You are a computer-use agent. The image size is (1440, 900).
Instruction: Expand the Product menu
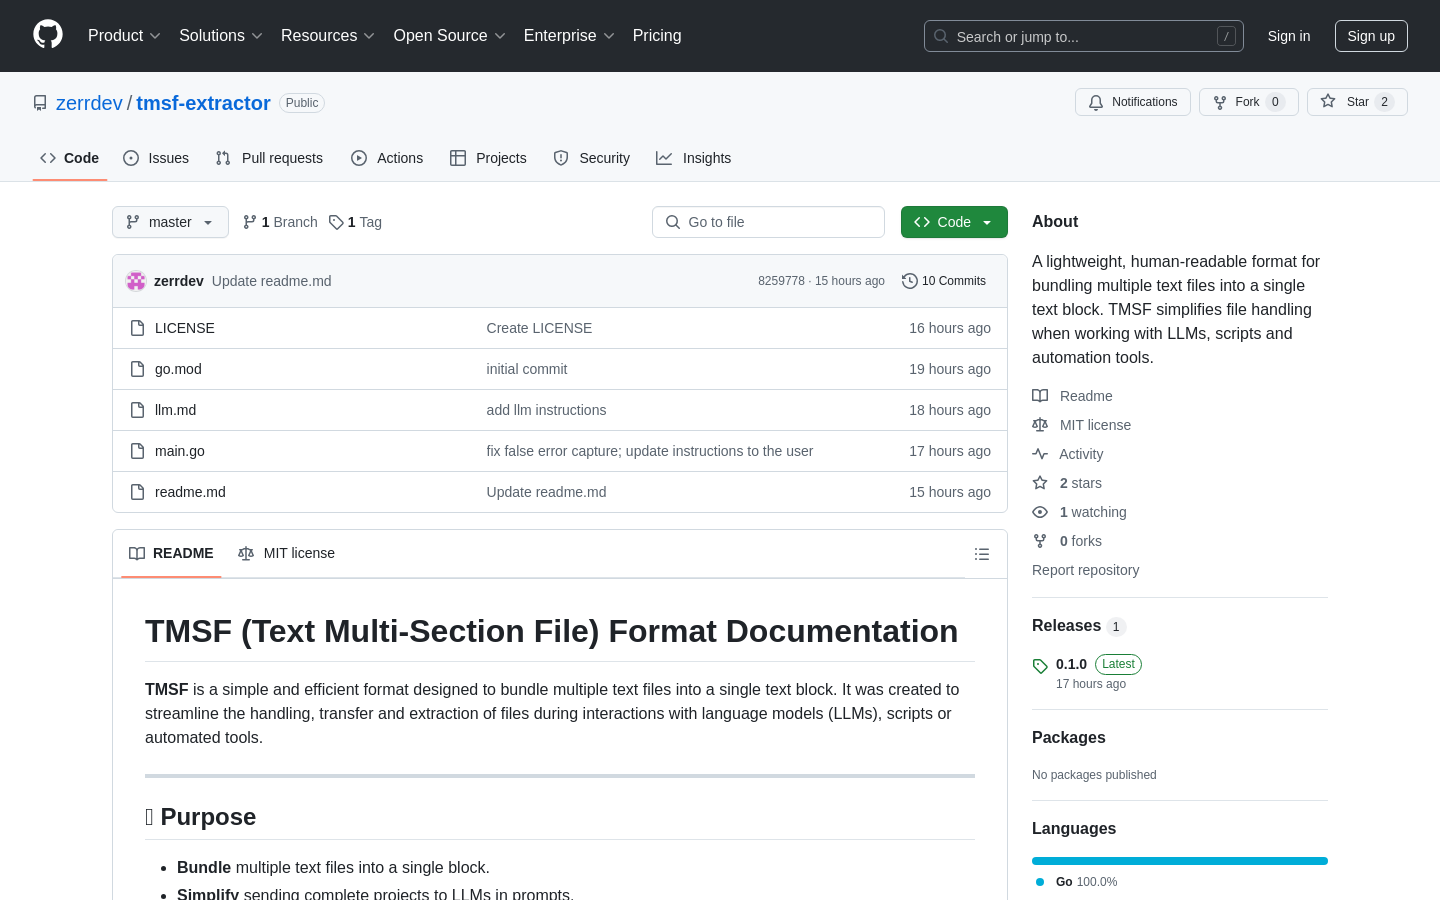tap(124, 36)
